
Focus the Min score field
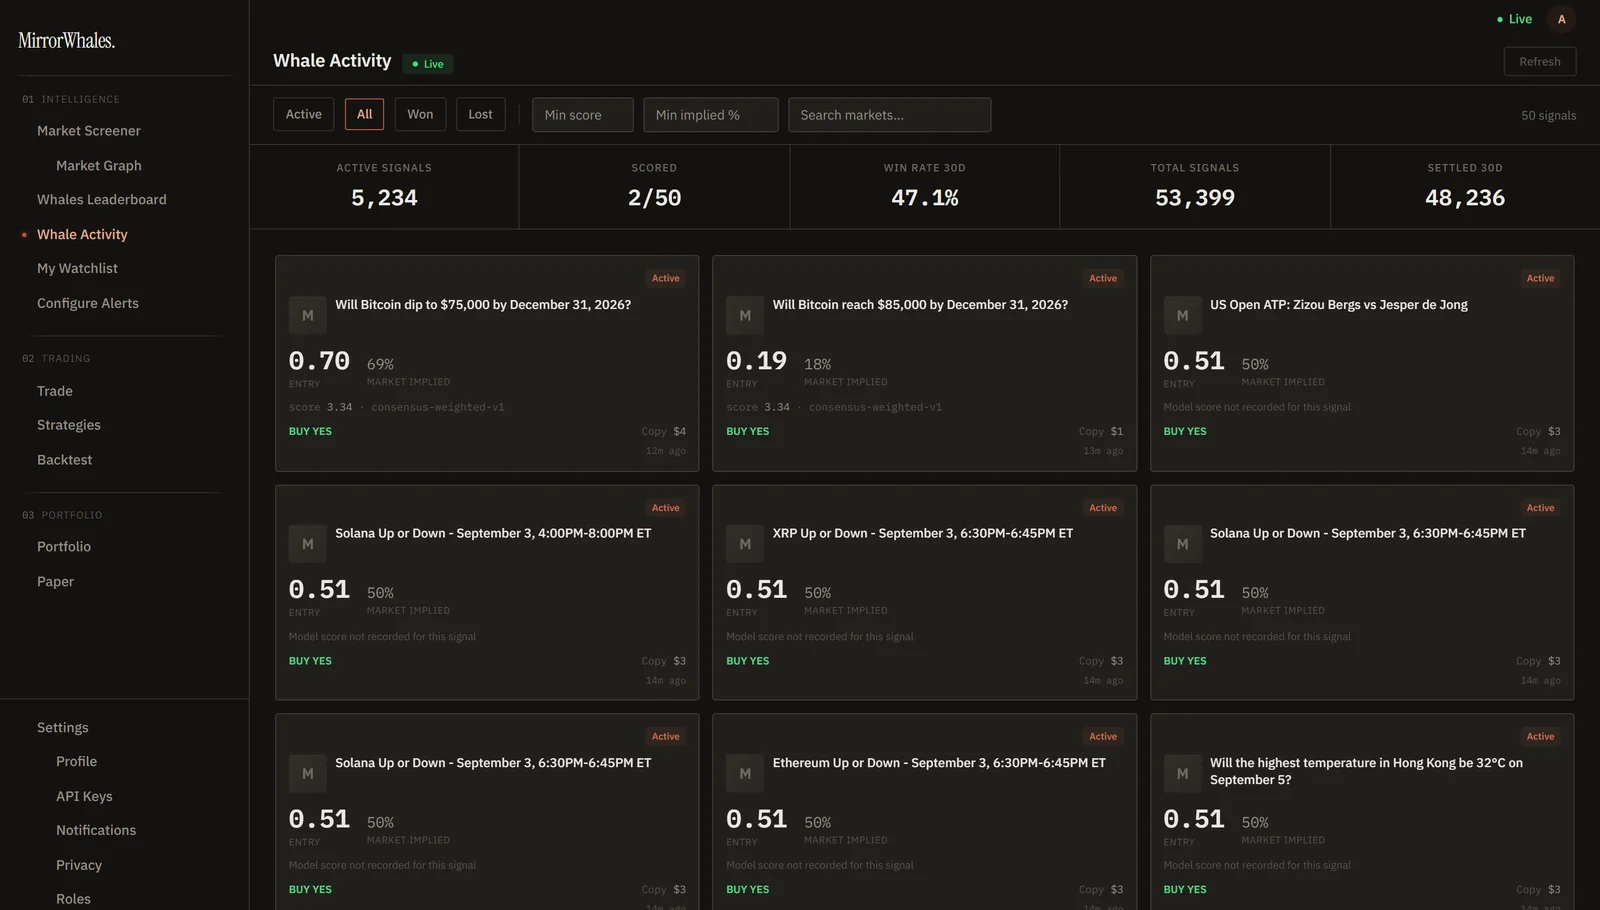click(x=583, y=115)
